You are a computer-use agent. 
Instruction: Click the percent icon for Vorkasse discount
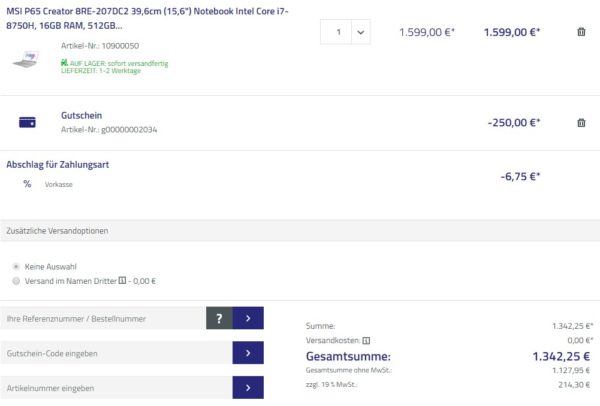click(27, 184)
